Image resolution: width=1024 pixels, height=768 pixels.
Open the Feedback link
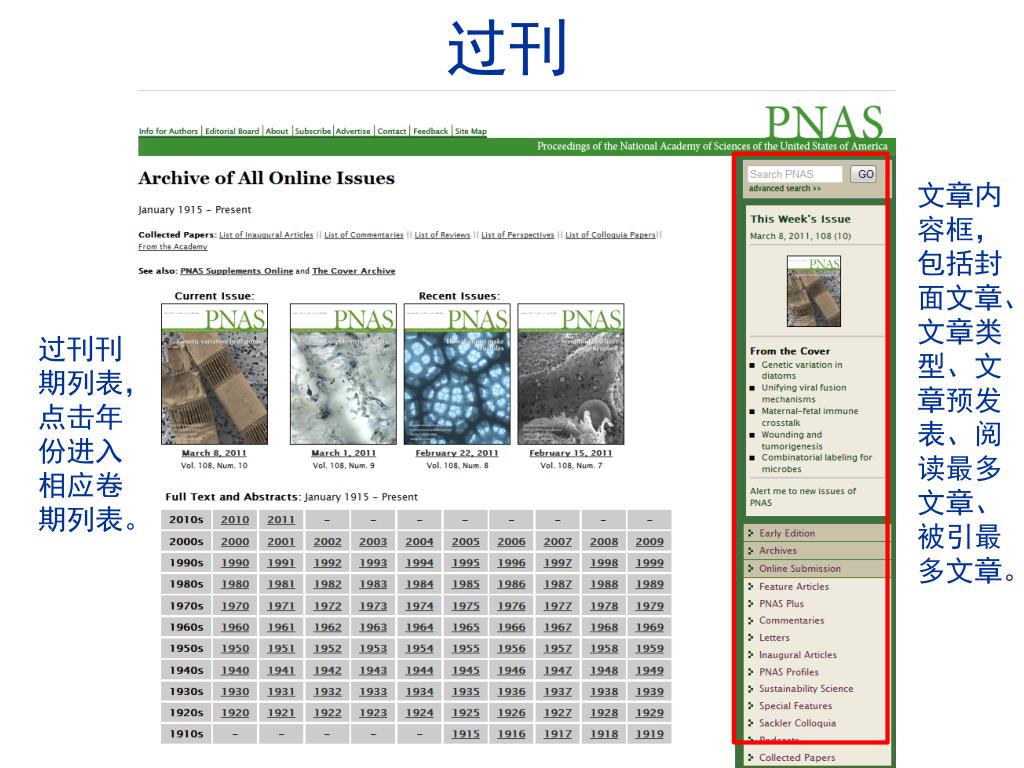coord(430,131)
